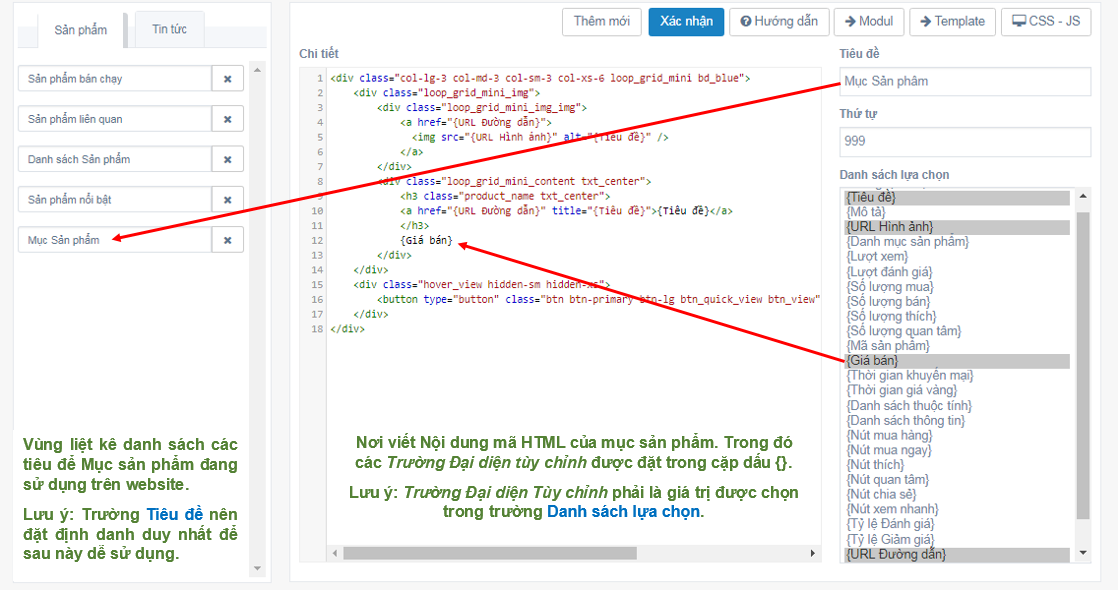1118x590 pixels.
Task: Select {Số lượng bán} option
Action: 957,301
